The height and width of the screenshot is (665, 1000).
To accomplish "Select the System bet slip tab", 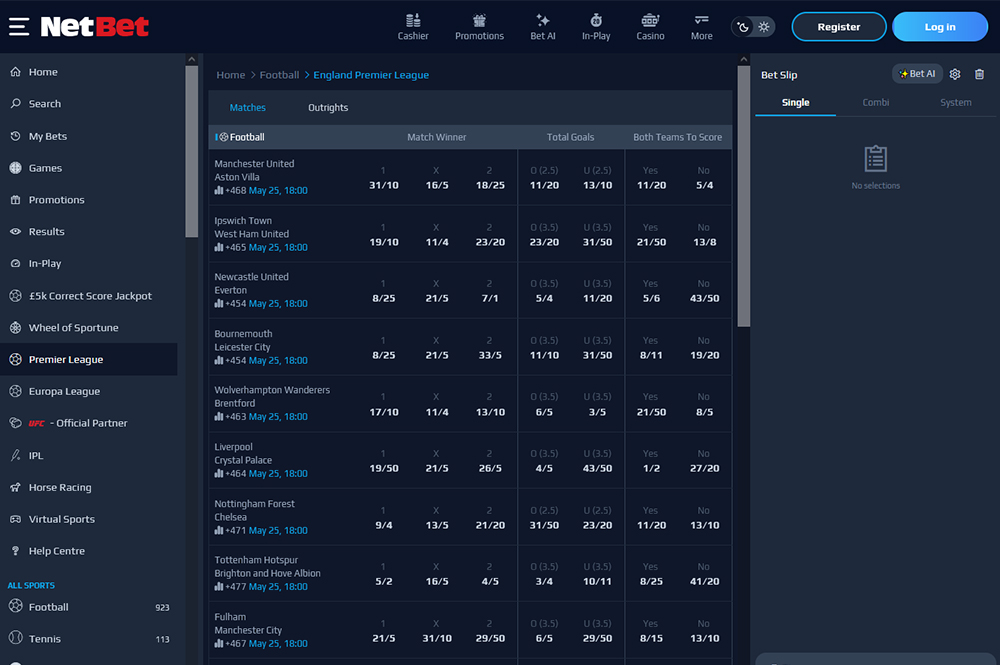I will tap(955, 103).
